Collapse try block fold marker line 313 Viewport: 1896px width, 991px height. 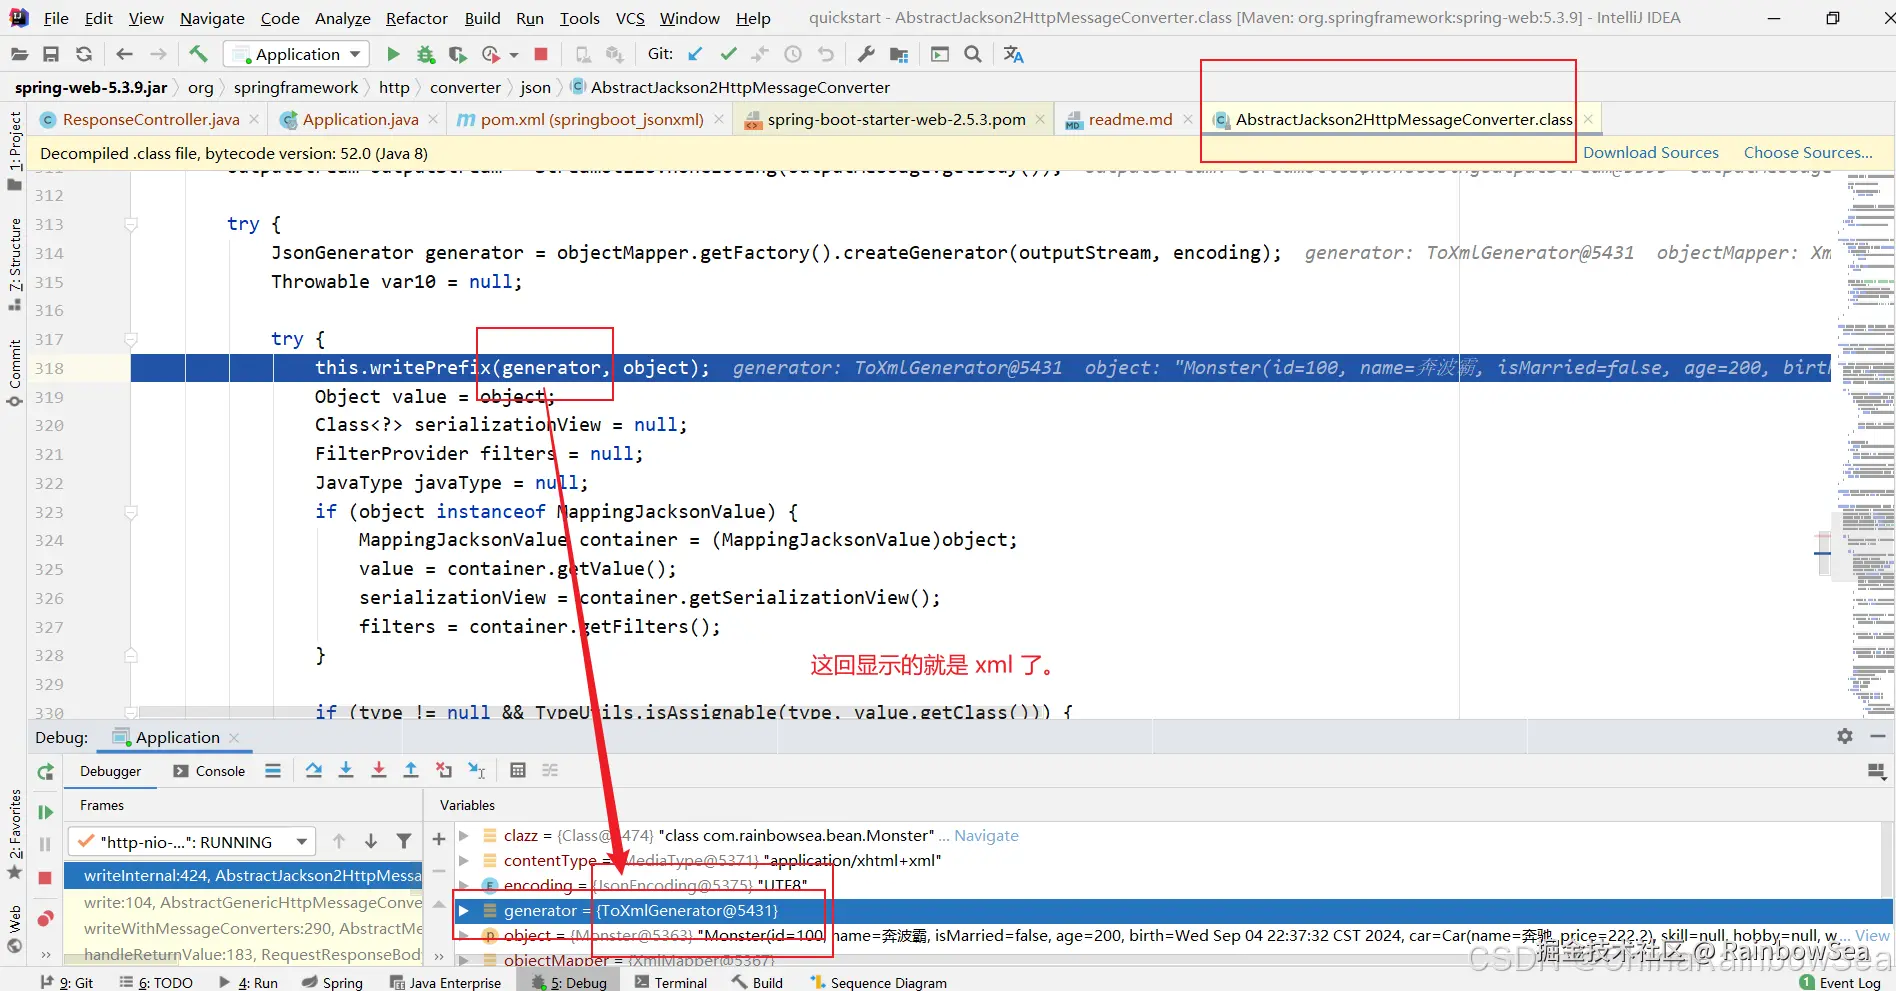coord(131,224)
